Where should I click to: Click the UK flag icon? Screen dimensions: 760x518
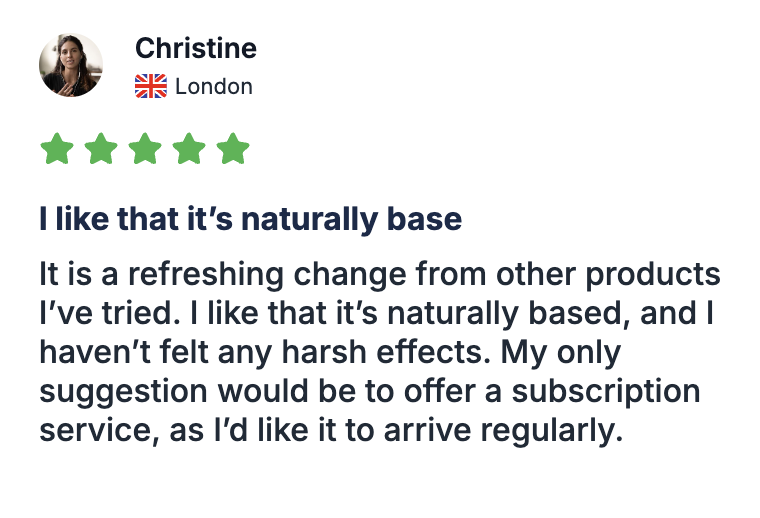pos(150,86)
